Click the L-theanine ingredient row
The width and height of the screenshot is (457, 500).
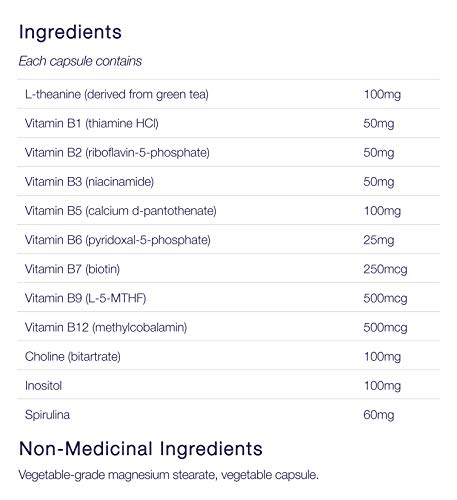tap(228, 94)
